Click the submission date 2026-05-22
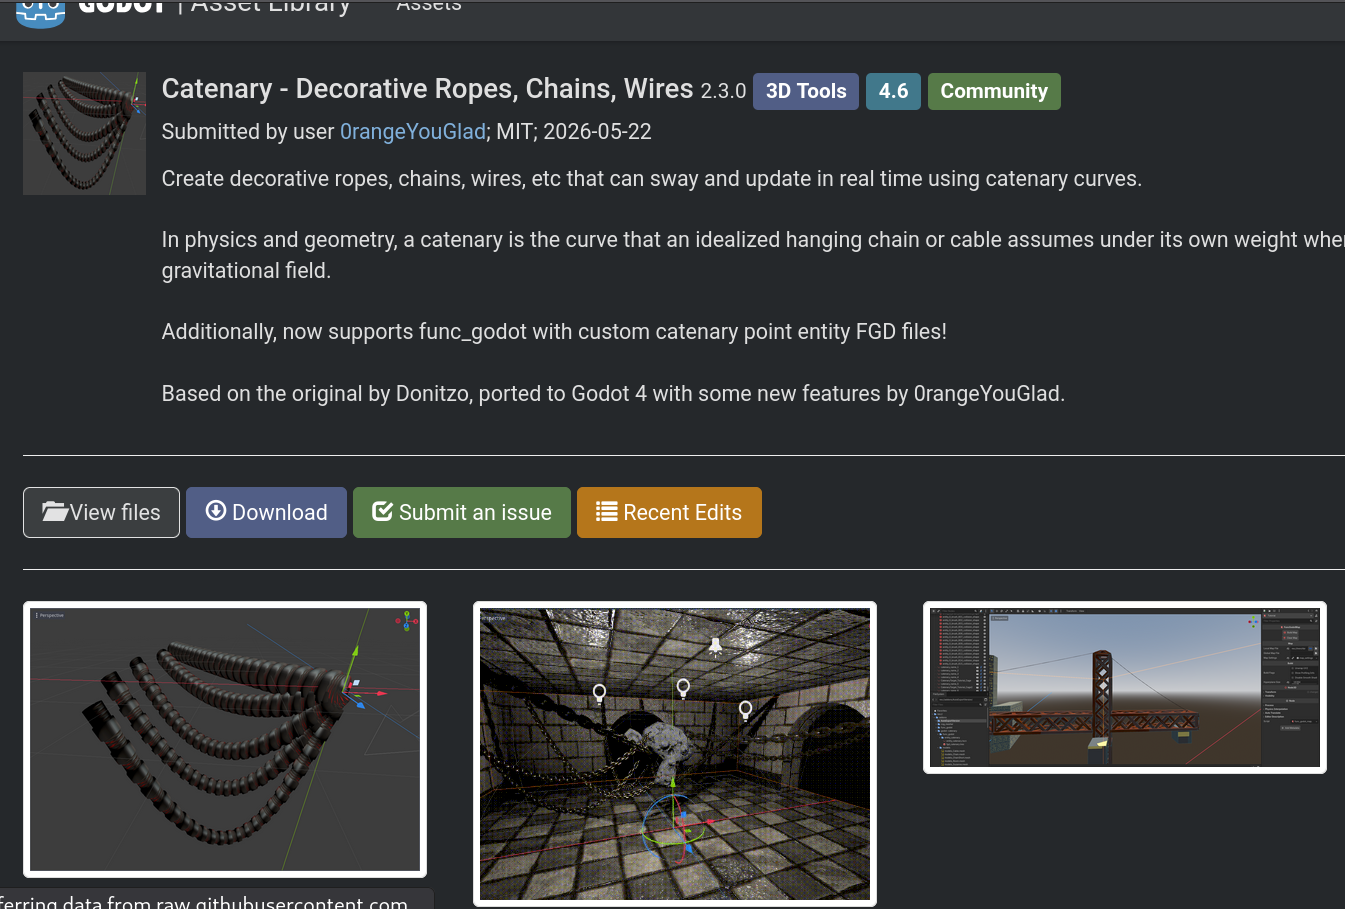This screenshot has width=1345, height=909. point(597,132)
